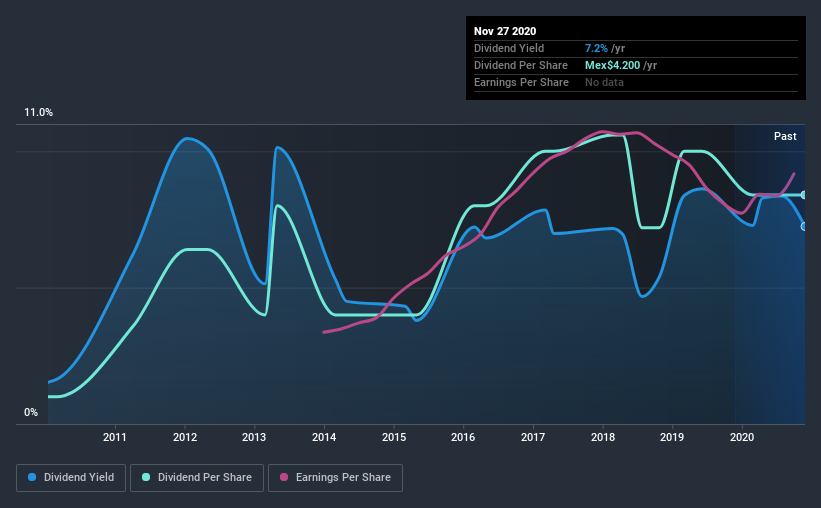The width and height of the screenshot is (821, 508).
Task: Click the Dividend Per Share tooltip row label
Action: click(x=520, y=65)
